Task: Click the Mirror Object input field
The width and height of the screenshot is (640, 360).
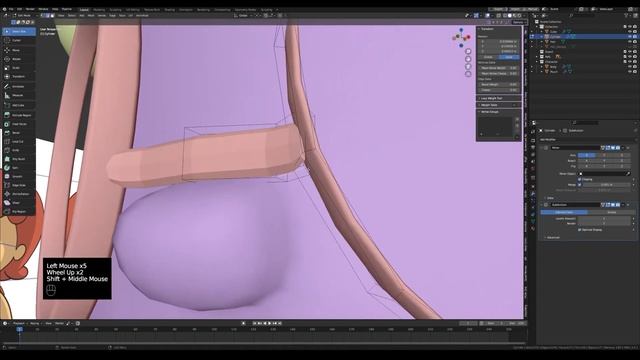Action: coord(604,173)
